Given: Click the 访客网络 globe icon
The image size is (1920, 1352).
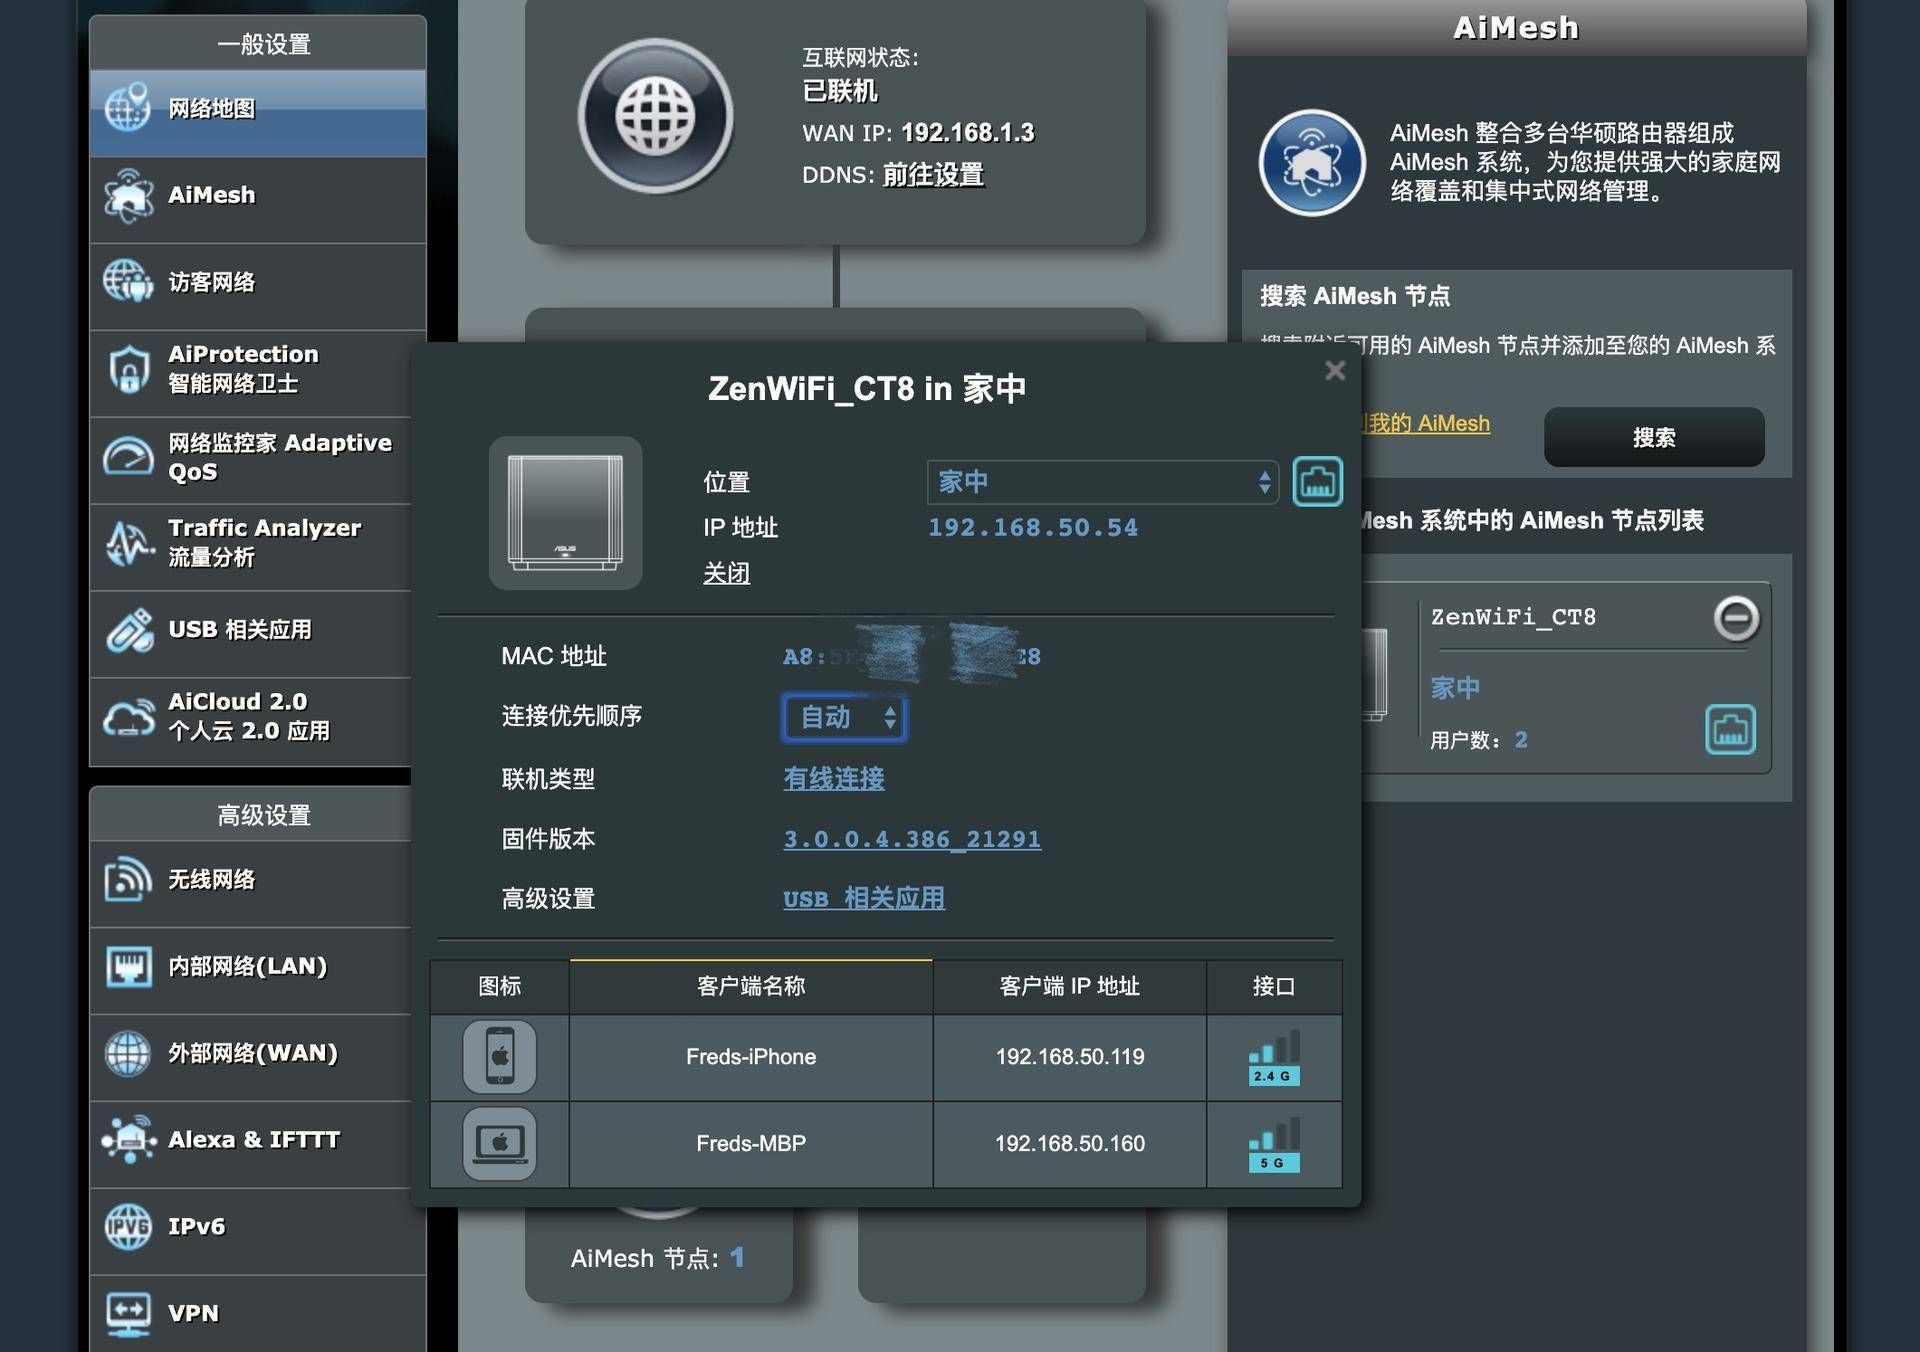Looking at the screenshot, I should (x=129, y=281).
